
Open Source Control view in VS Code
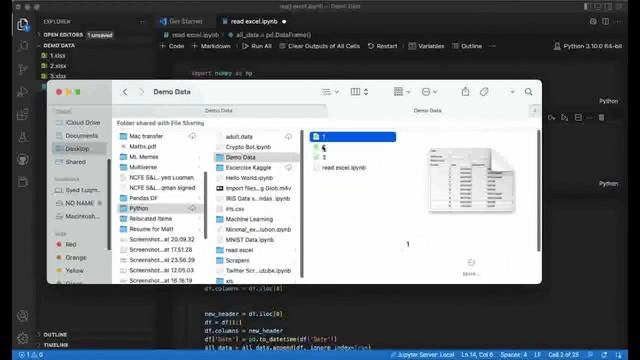pos(23,69)
